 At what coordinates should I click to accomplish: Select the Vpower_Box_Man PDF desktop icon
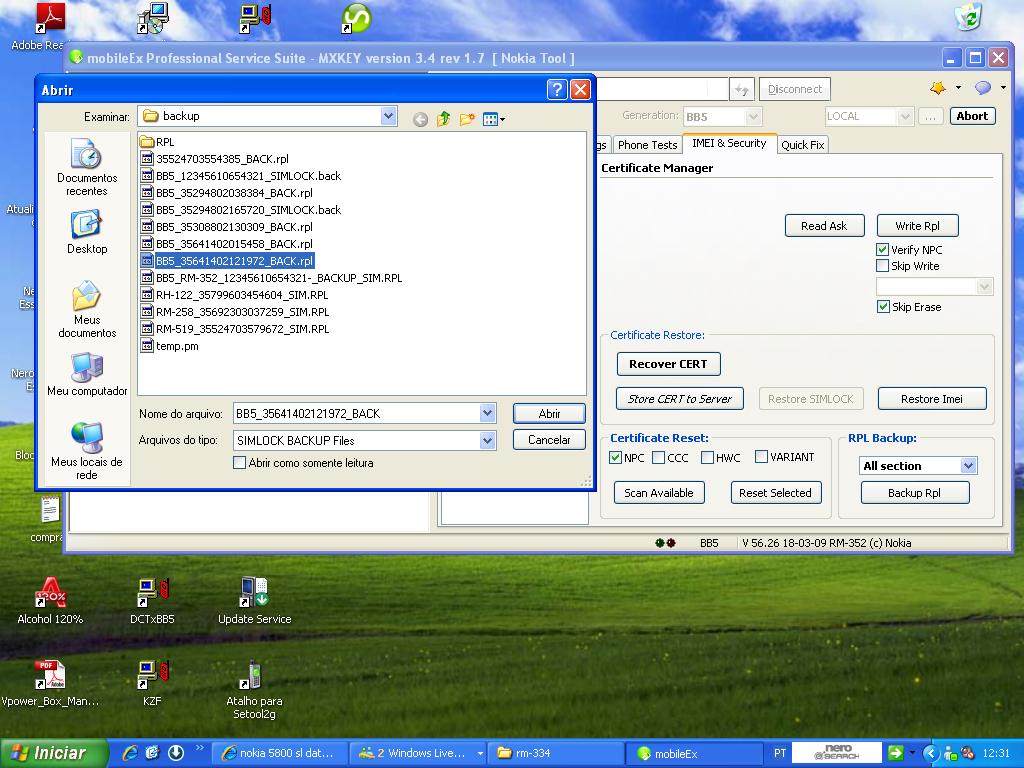(50, 683)
